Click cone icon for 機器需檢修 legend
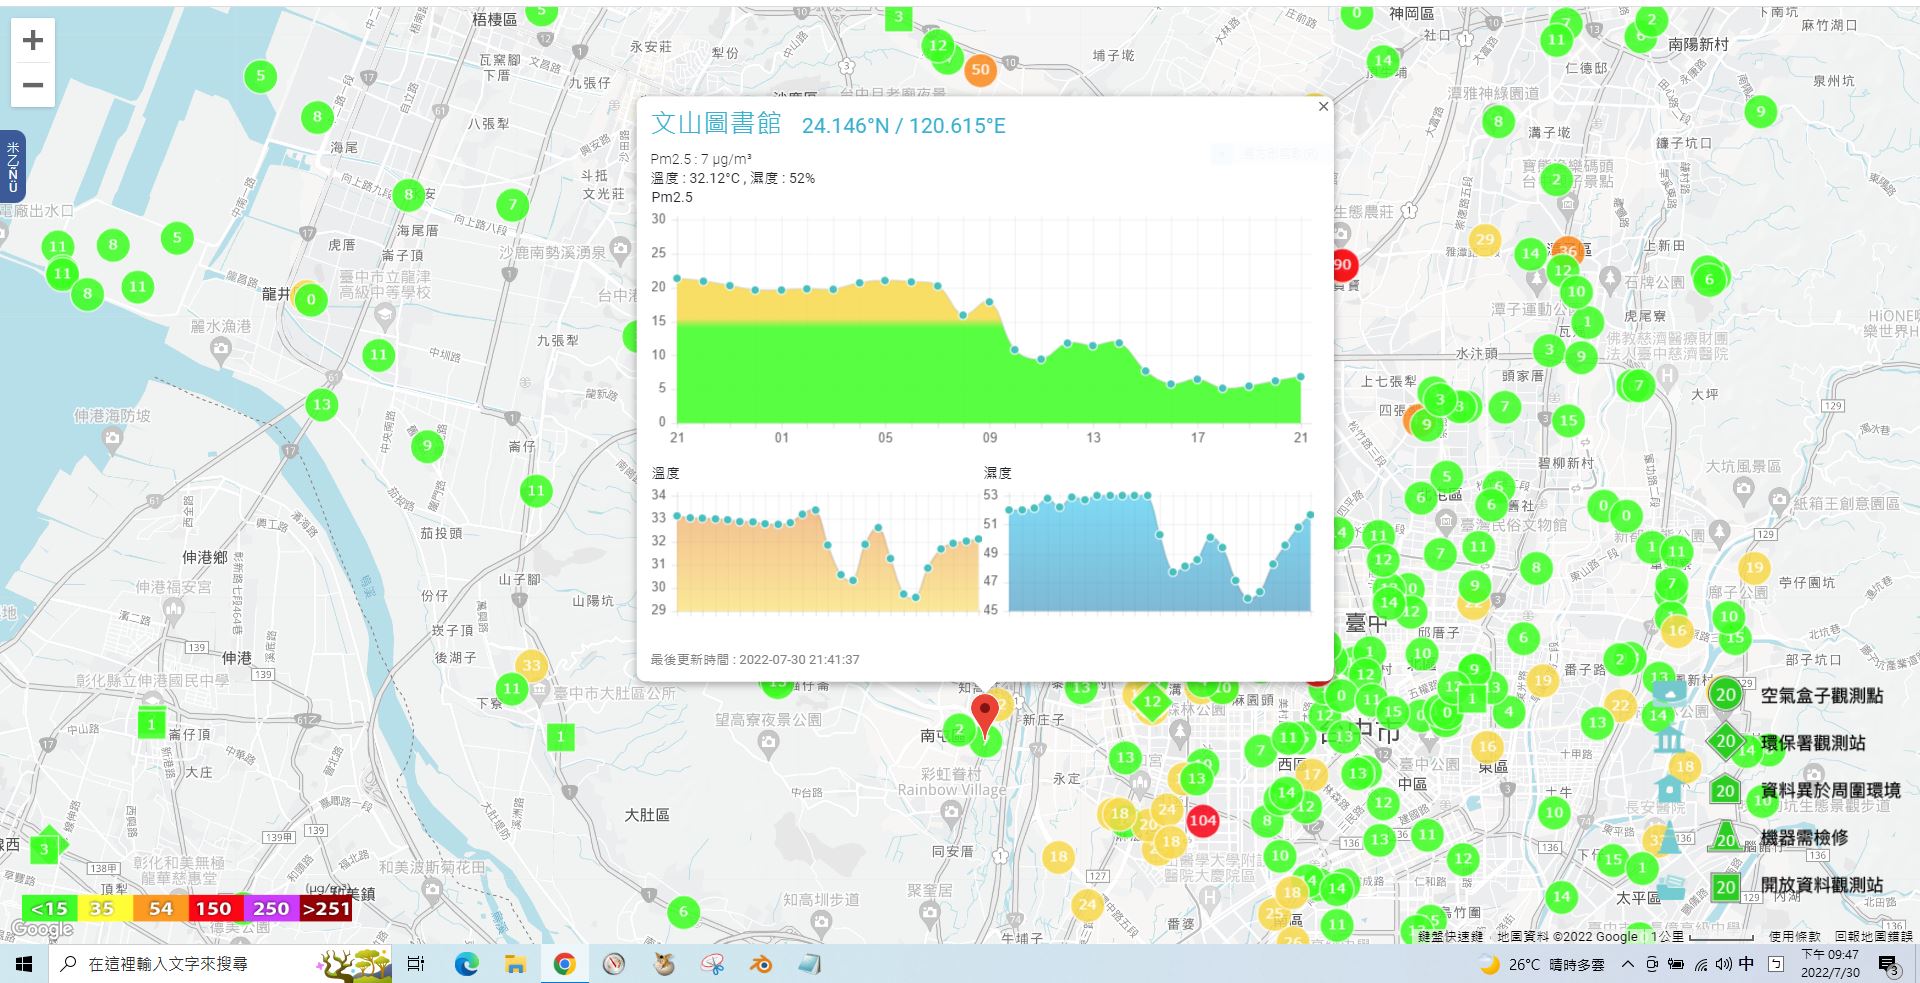This screenshot has height=983, width=1920. [1669, 837]
